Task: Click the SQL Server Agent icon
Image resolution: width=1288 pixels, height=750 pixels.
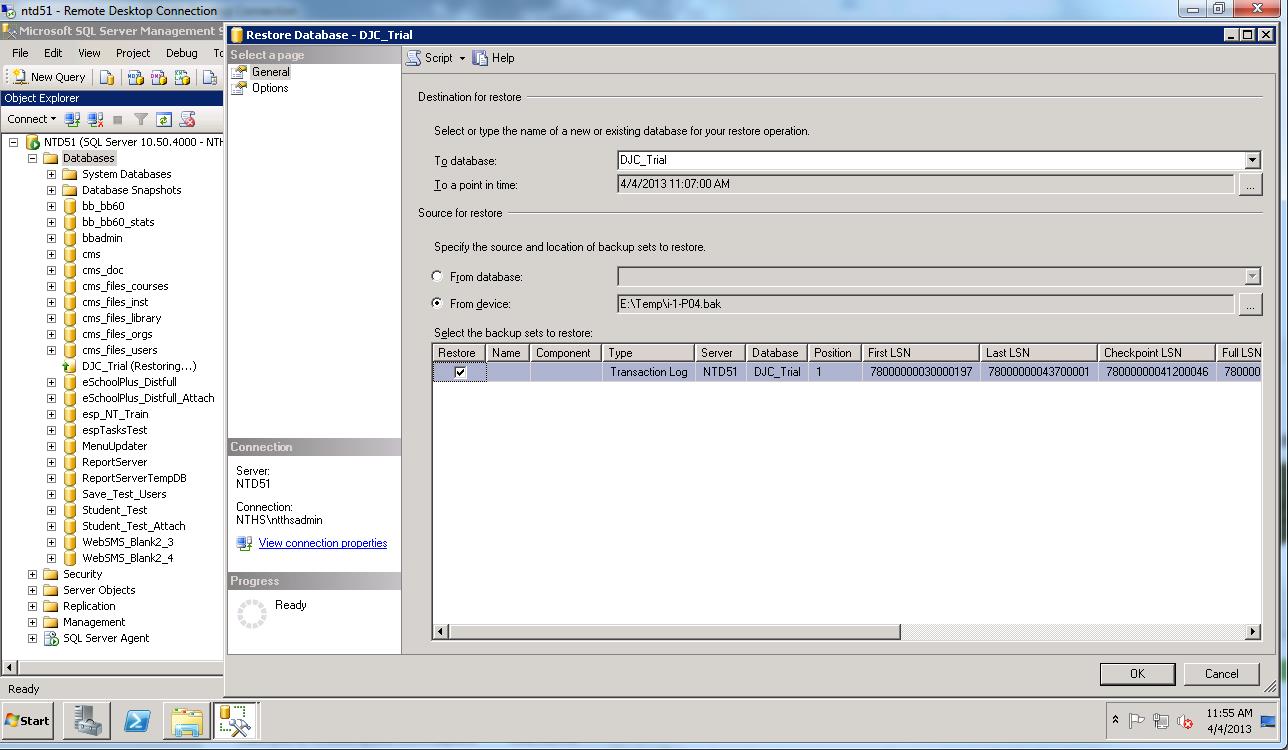Action: pyautogui.click(x=51, y=638)
